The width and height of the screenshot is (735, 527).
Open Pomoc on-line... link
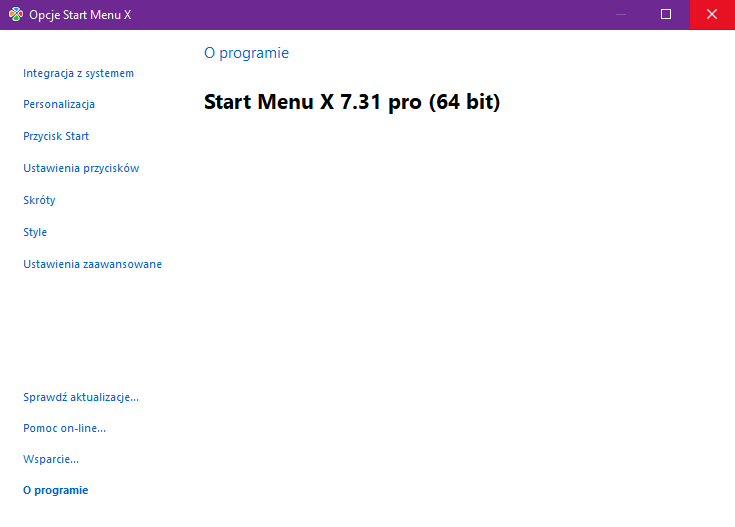point(65,428)
